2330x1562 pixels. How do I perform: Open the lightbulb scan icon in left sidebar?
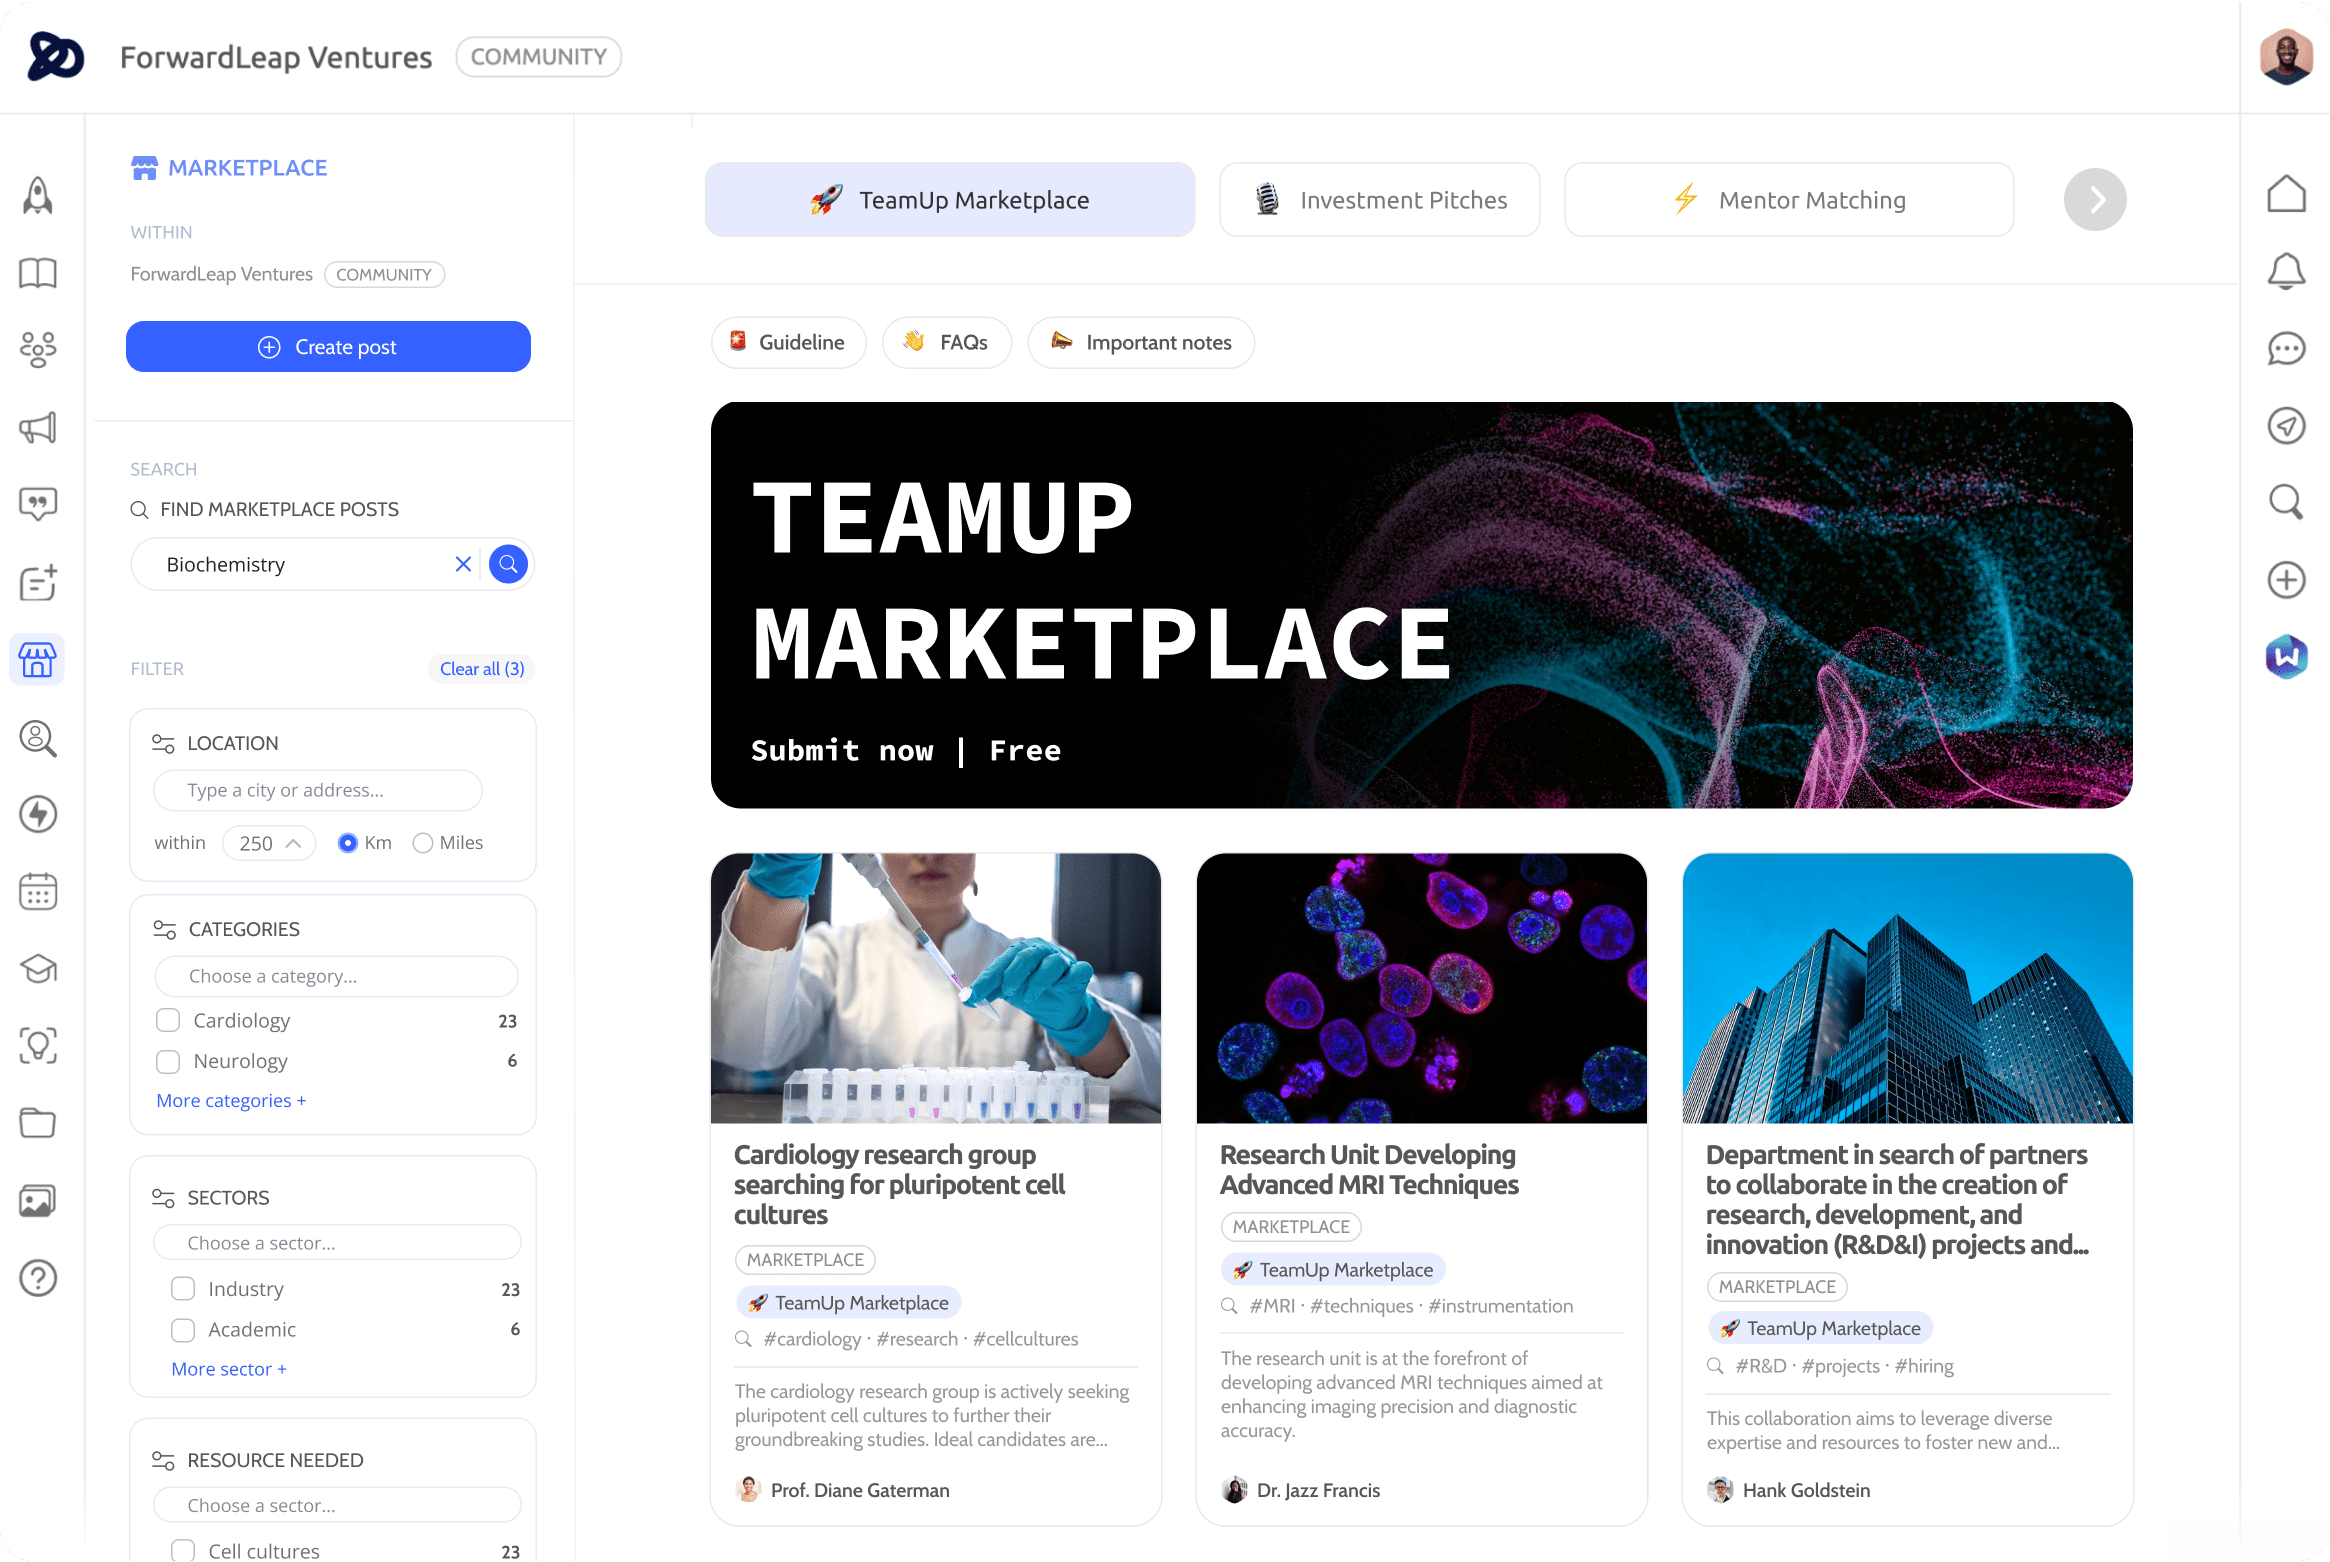(x=38, y=1045)
